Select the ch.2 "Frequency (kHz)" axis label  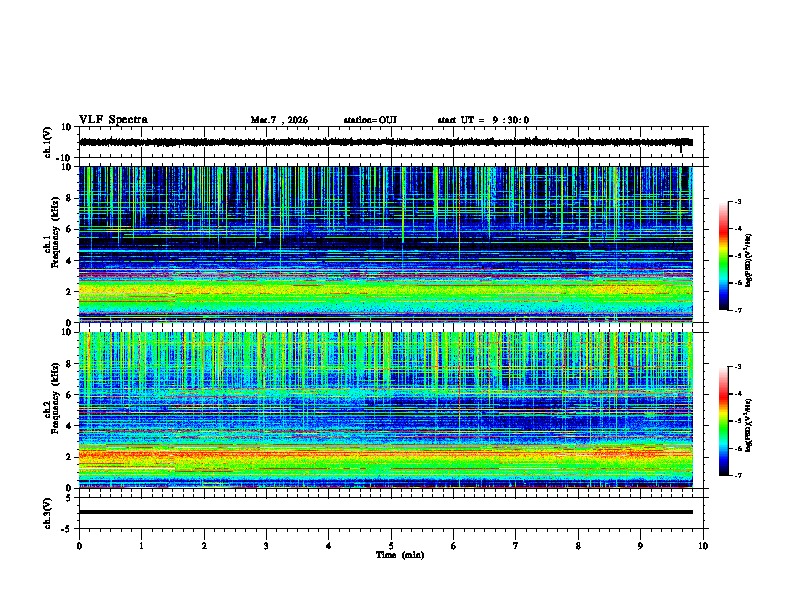click(56, 398)
